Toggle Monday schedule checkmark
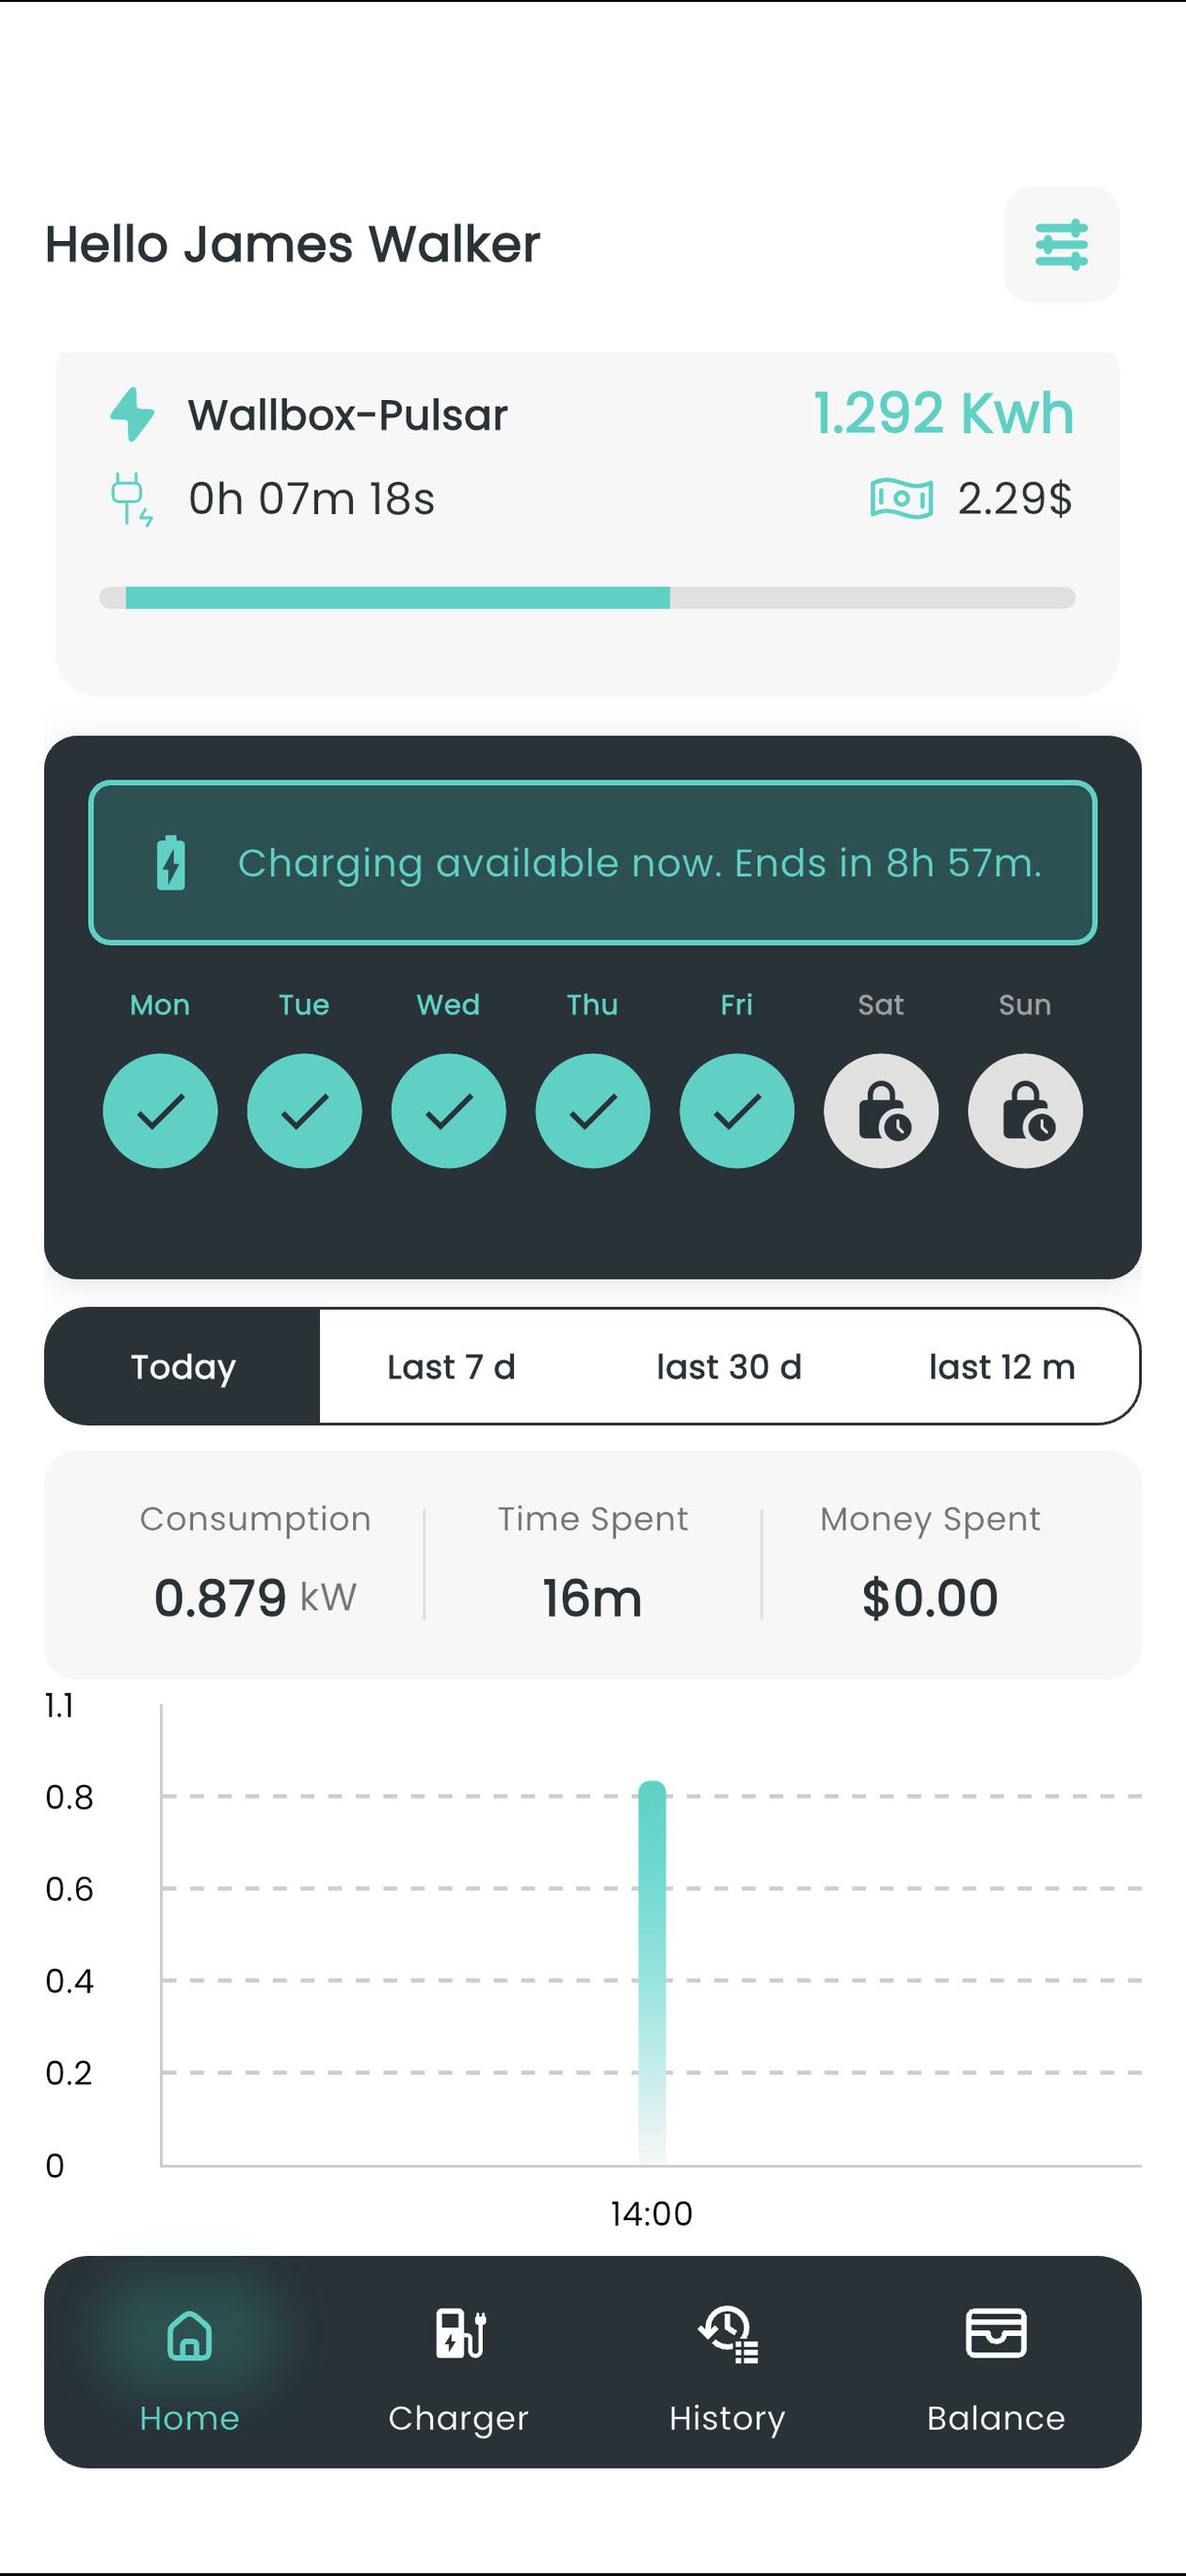The image size is (1186, 2576). pos(160,1111)
